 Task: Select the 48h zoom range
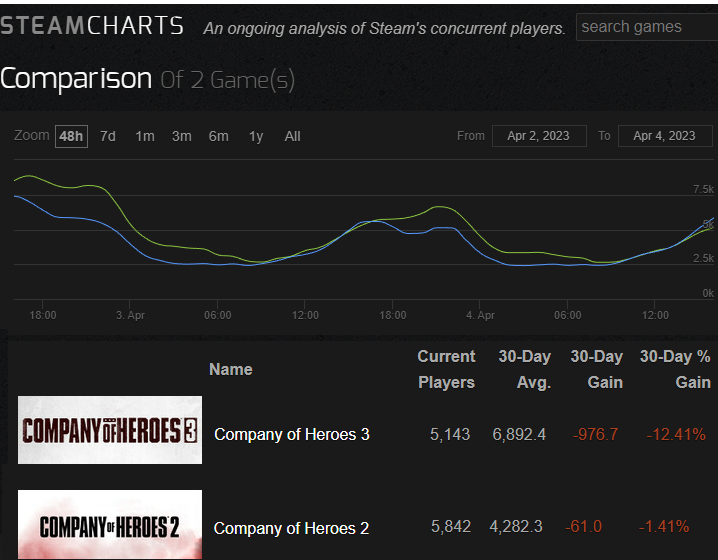(x=71, y=136)
